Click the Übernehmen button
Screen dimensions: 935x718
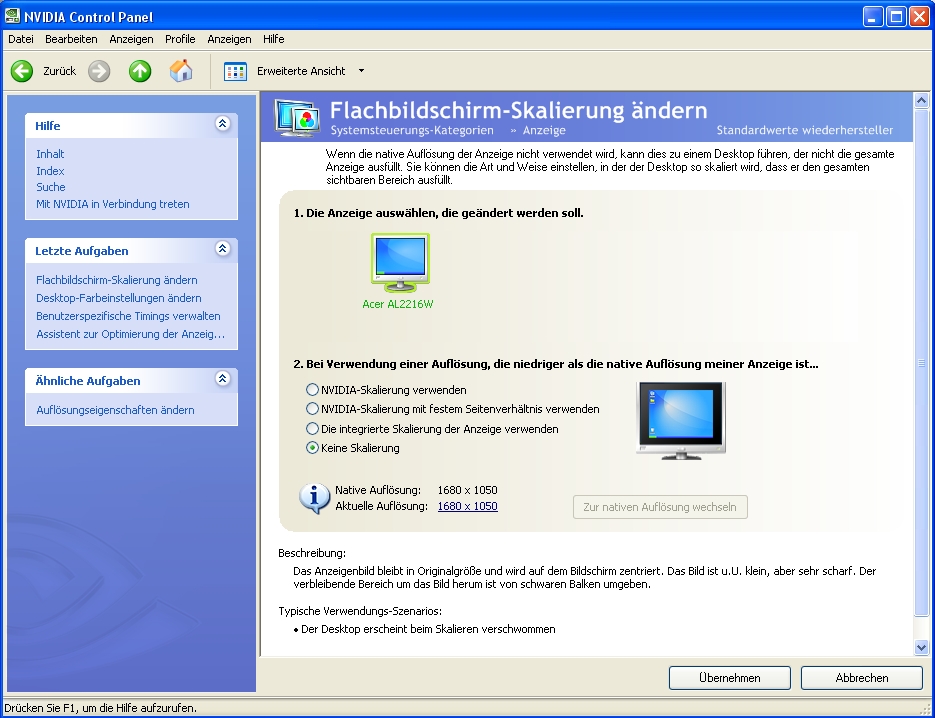729,678
